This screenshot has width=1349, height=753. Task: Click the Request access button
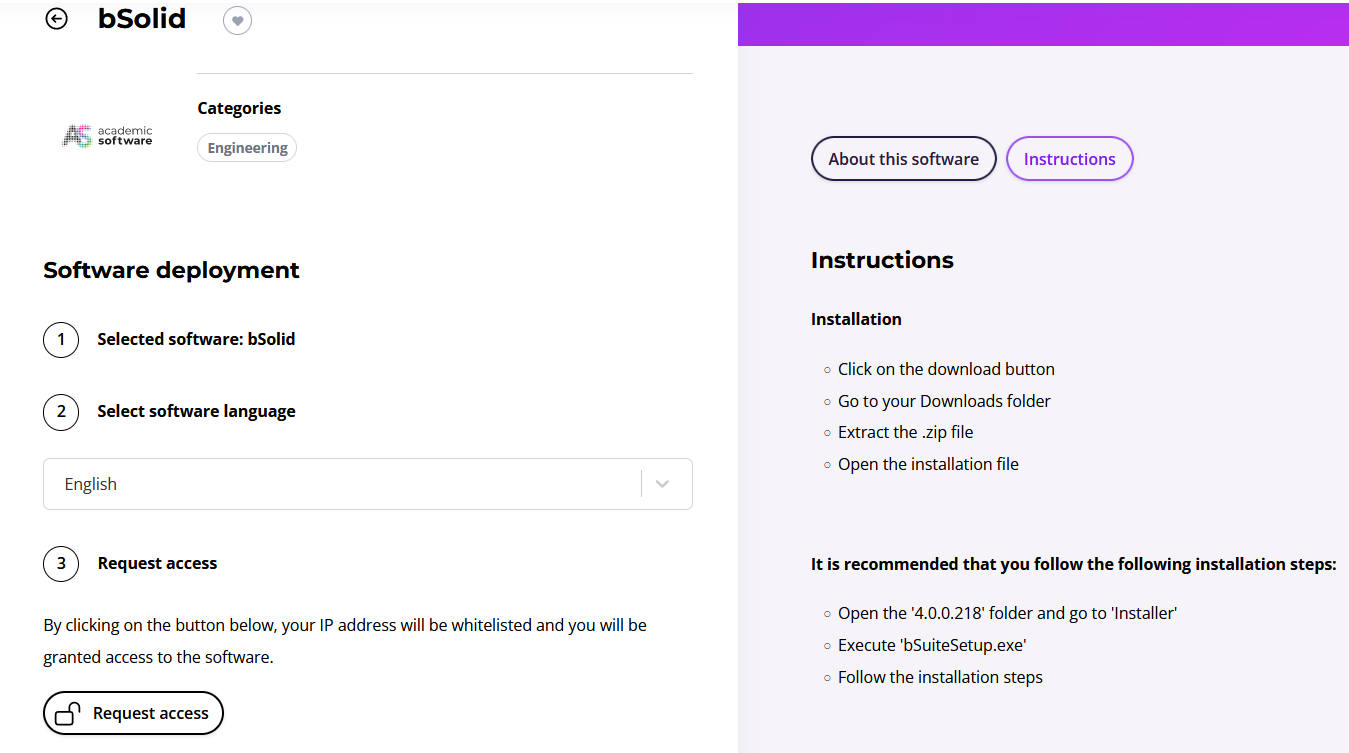133,712
